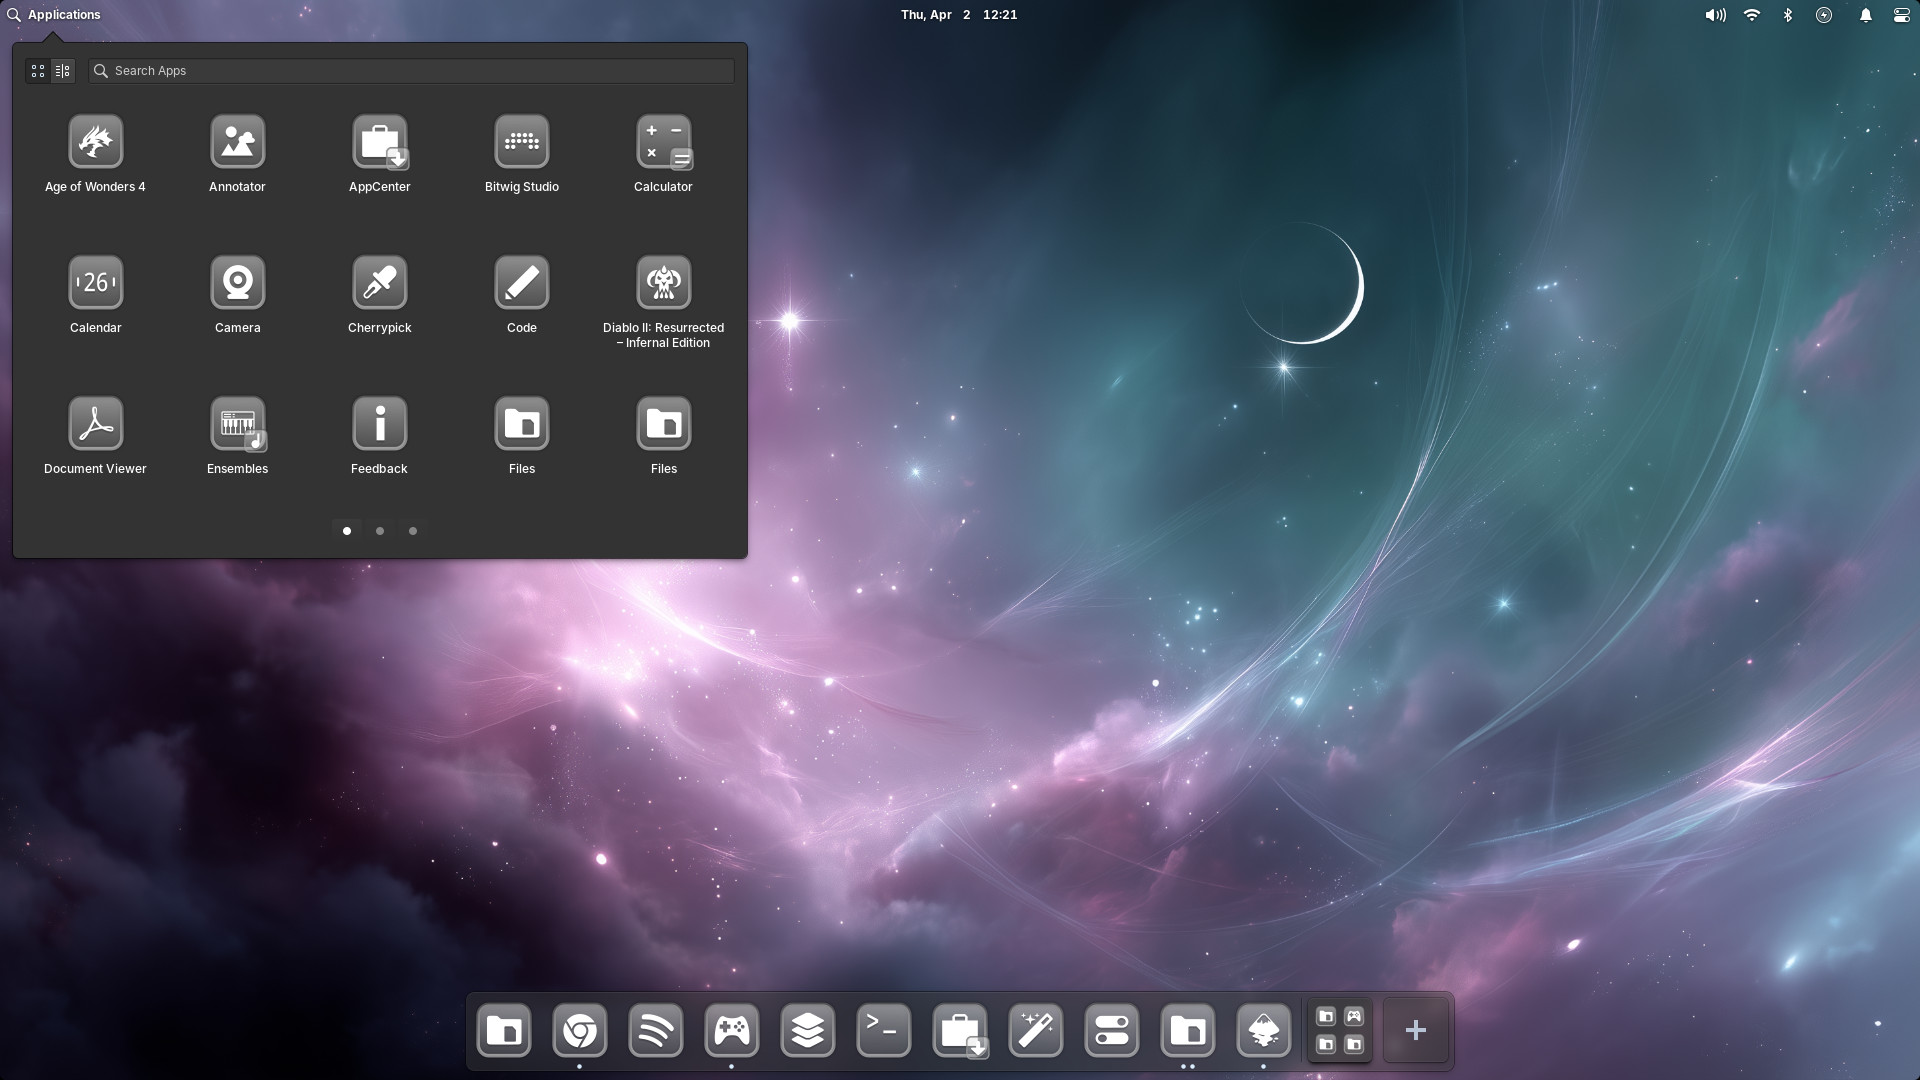Switch to category list view mode

pyautogui.click(x=63, y=71)
